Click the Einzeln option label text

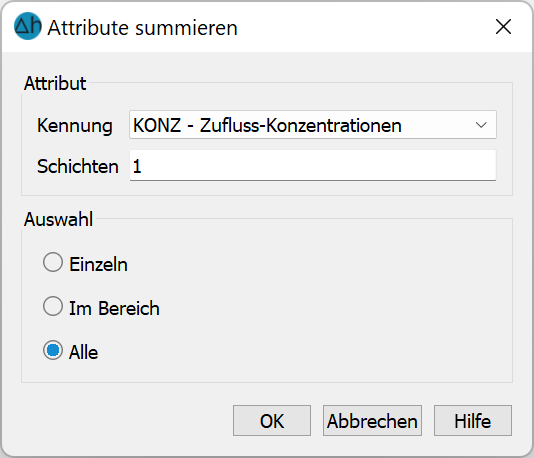(x=98, y=264)
